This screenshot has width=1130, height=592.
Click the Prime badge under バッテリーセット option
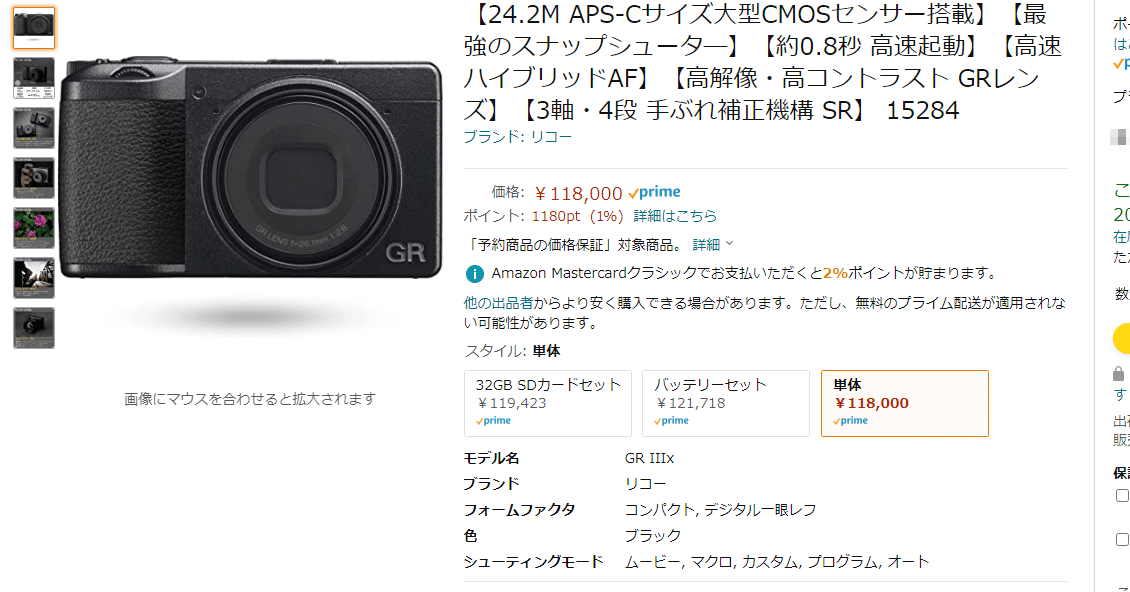pyautogui.click(x=671, y=420)
